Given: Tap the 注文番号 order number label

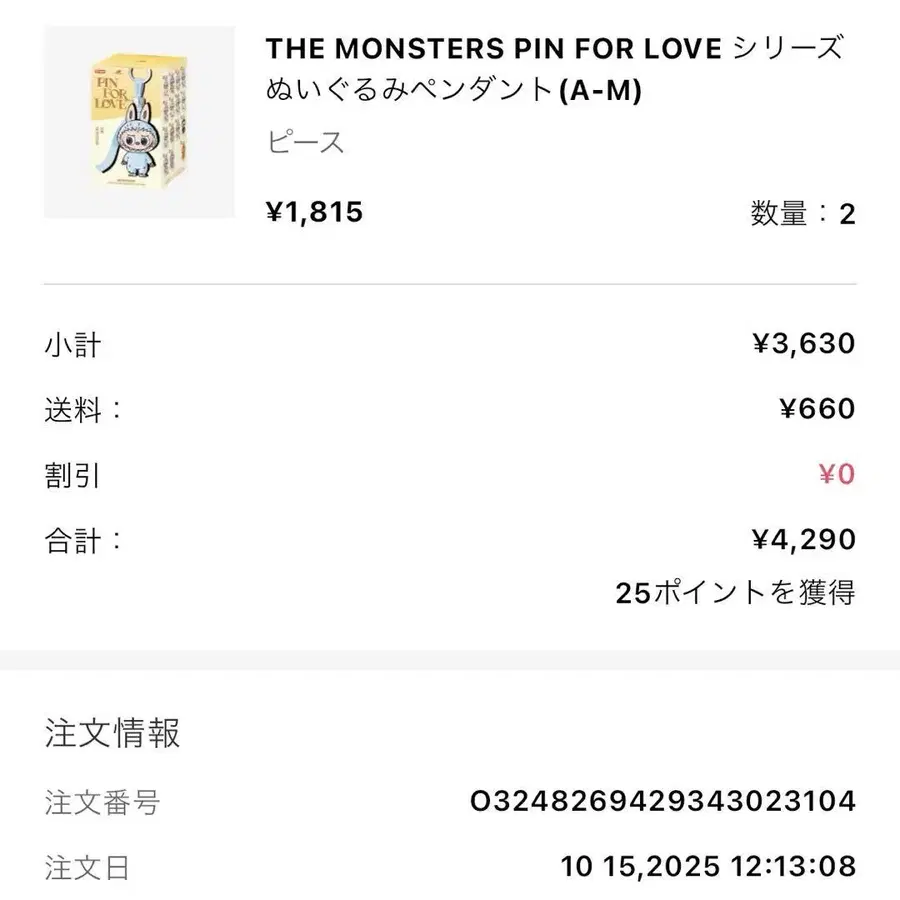Looking at the screenshot, I should [102, 801].
